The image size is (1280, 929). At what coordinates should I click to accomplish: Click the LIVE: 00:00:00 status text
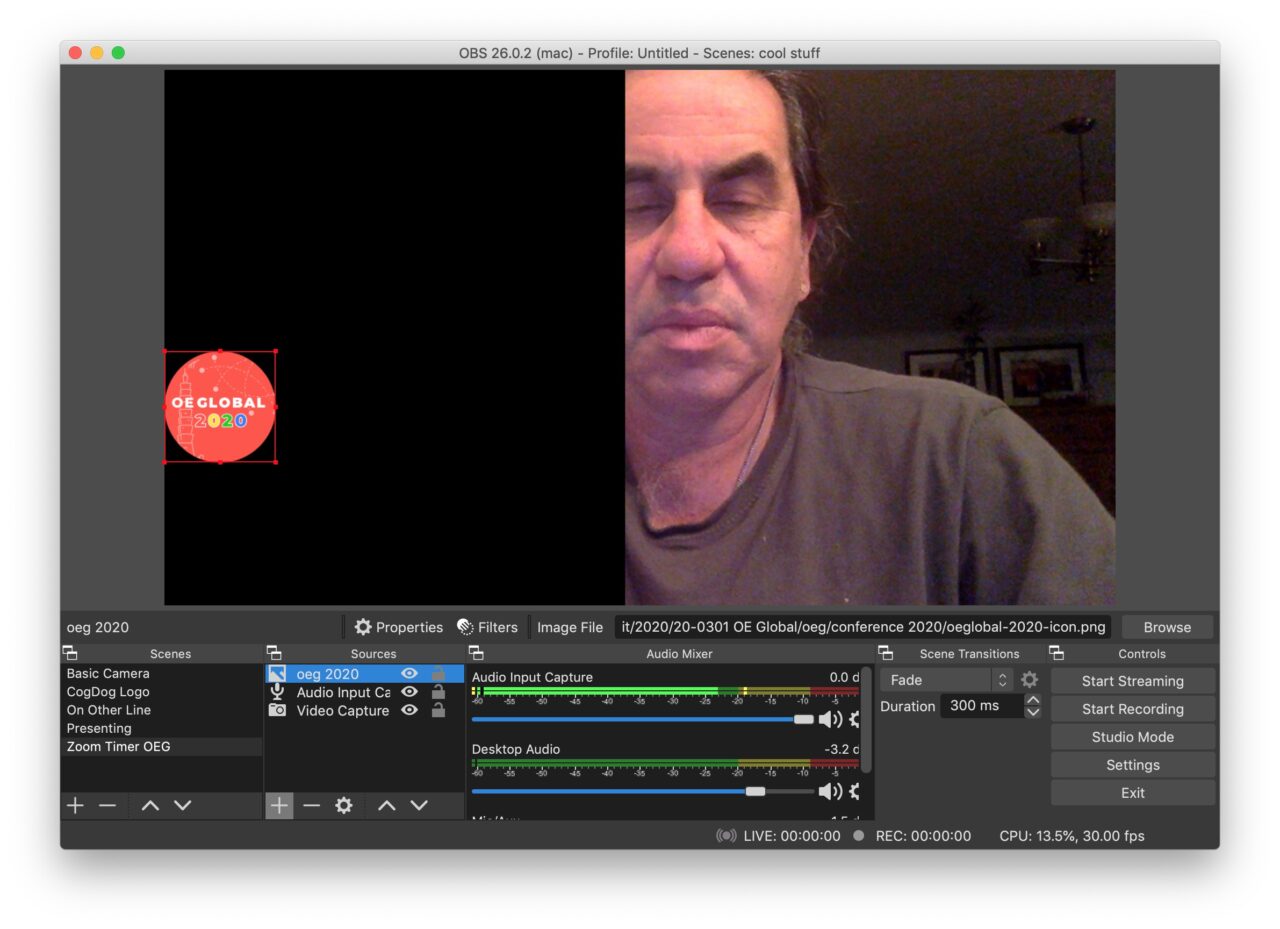coord(792,836)
